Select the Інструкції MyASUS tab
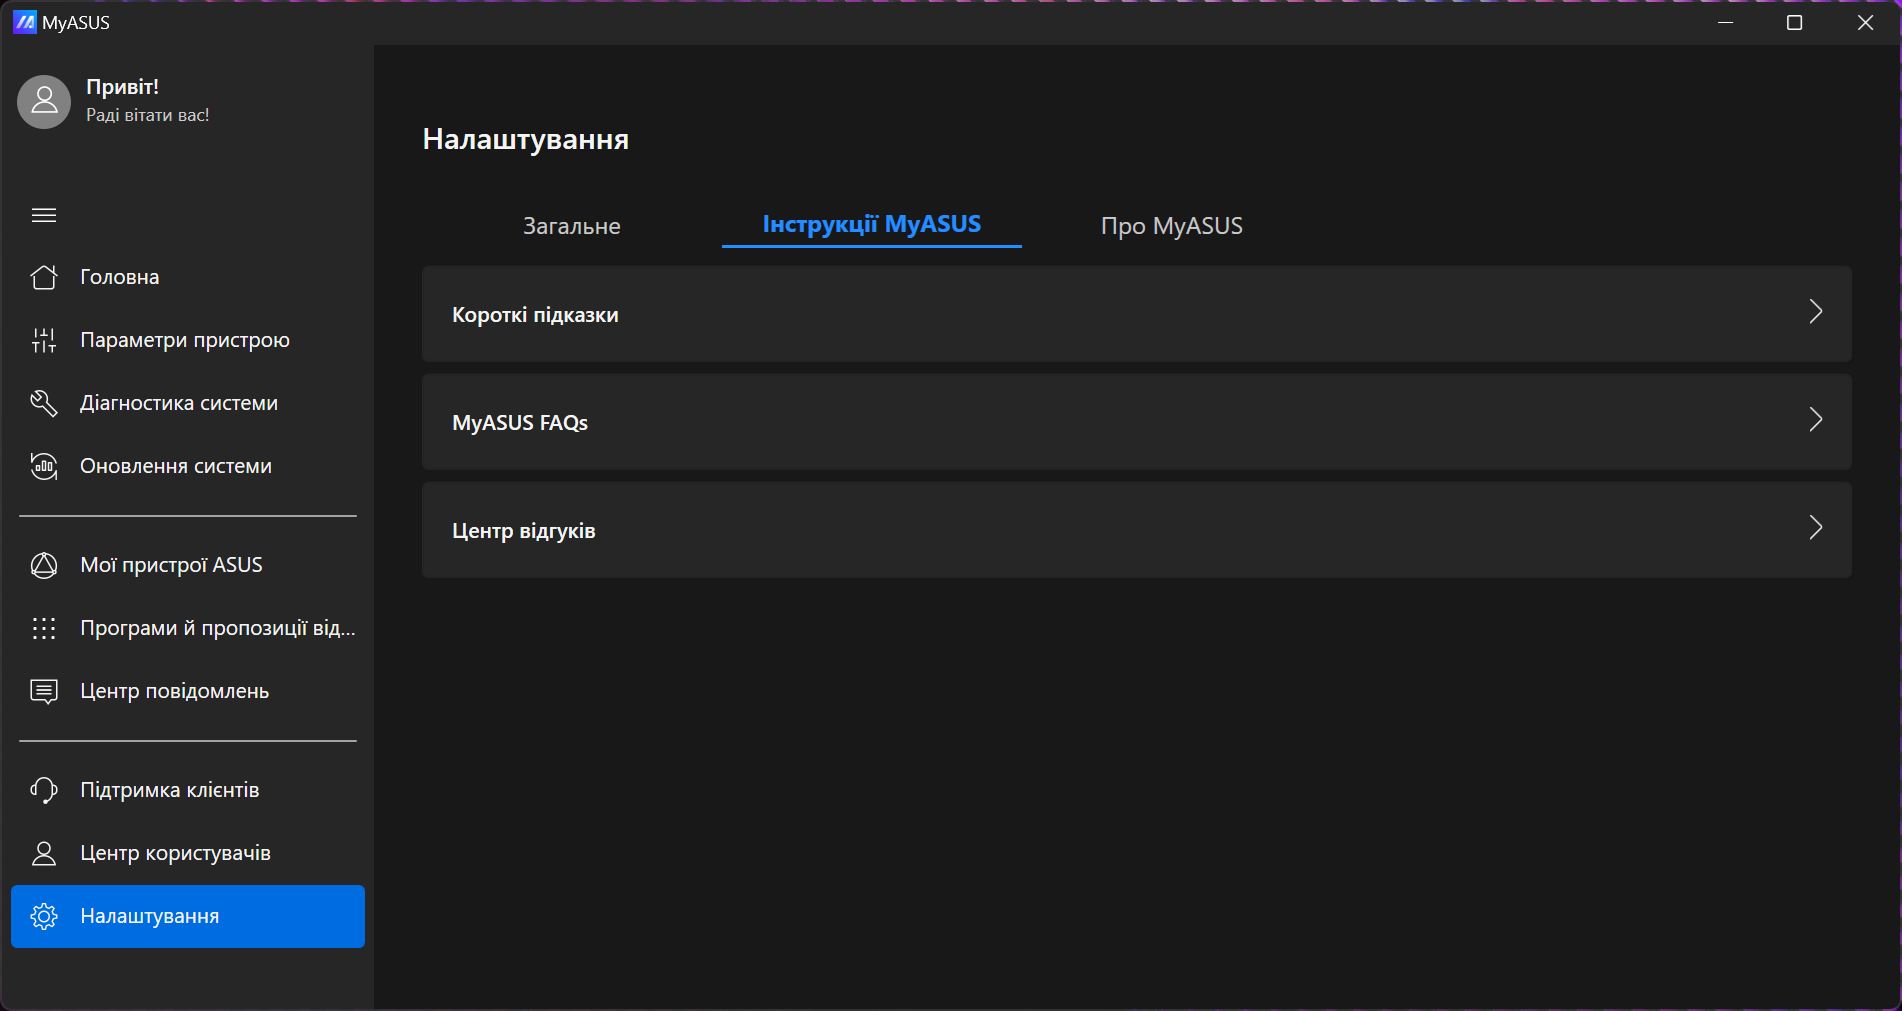Image resolution: width=1902 pixels, height=1011 pixels. click(x=871, y=224)
